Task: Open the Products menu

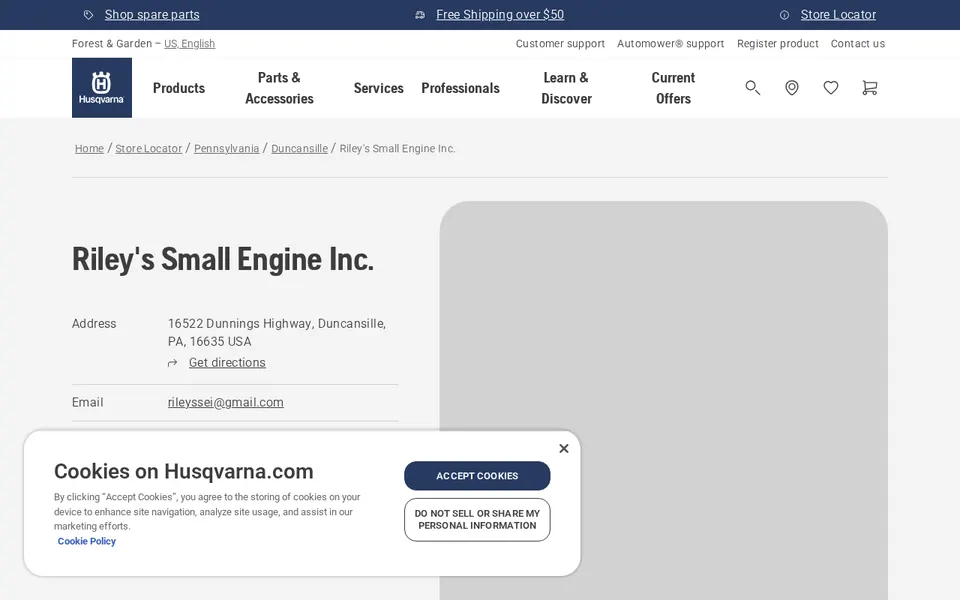Action: (x=179, y=88)
